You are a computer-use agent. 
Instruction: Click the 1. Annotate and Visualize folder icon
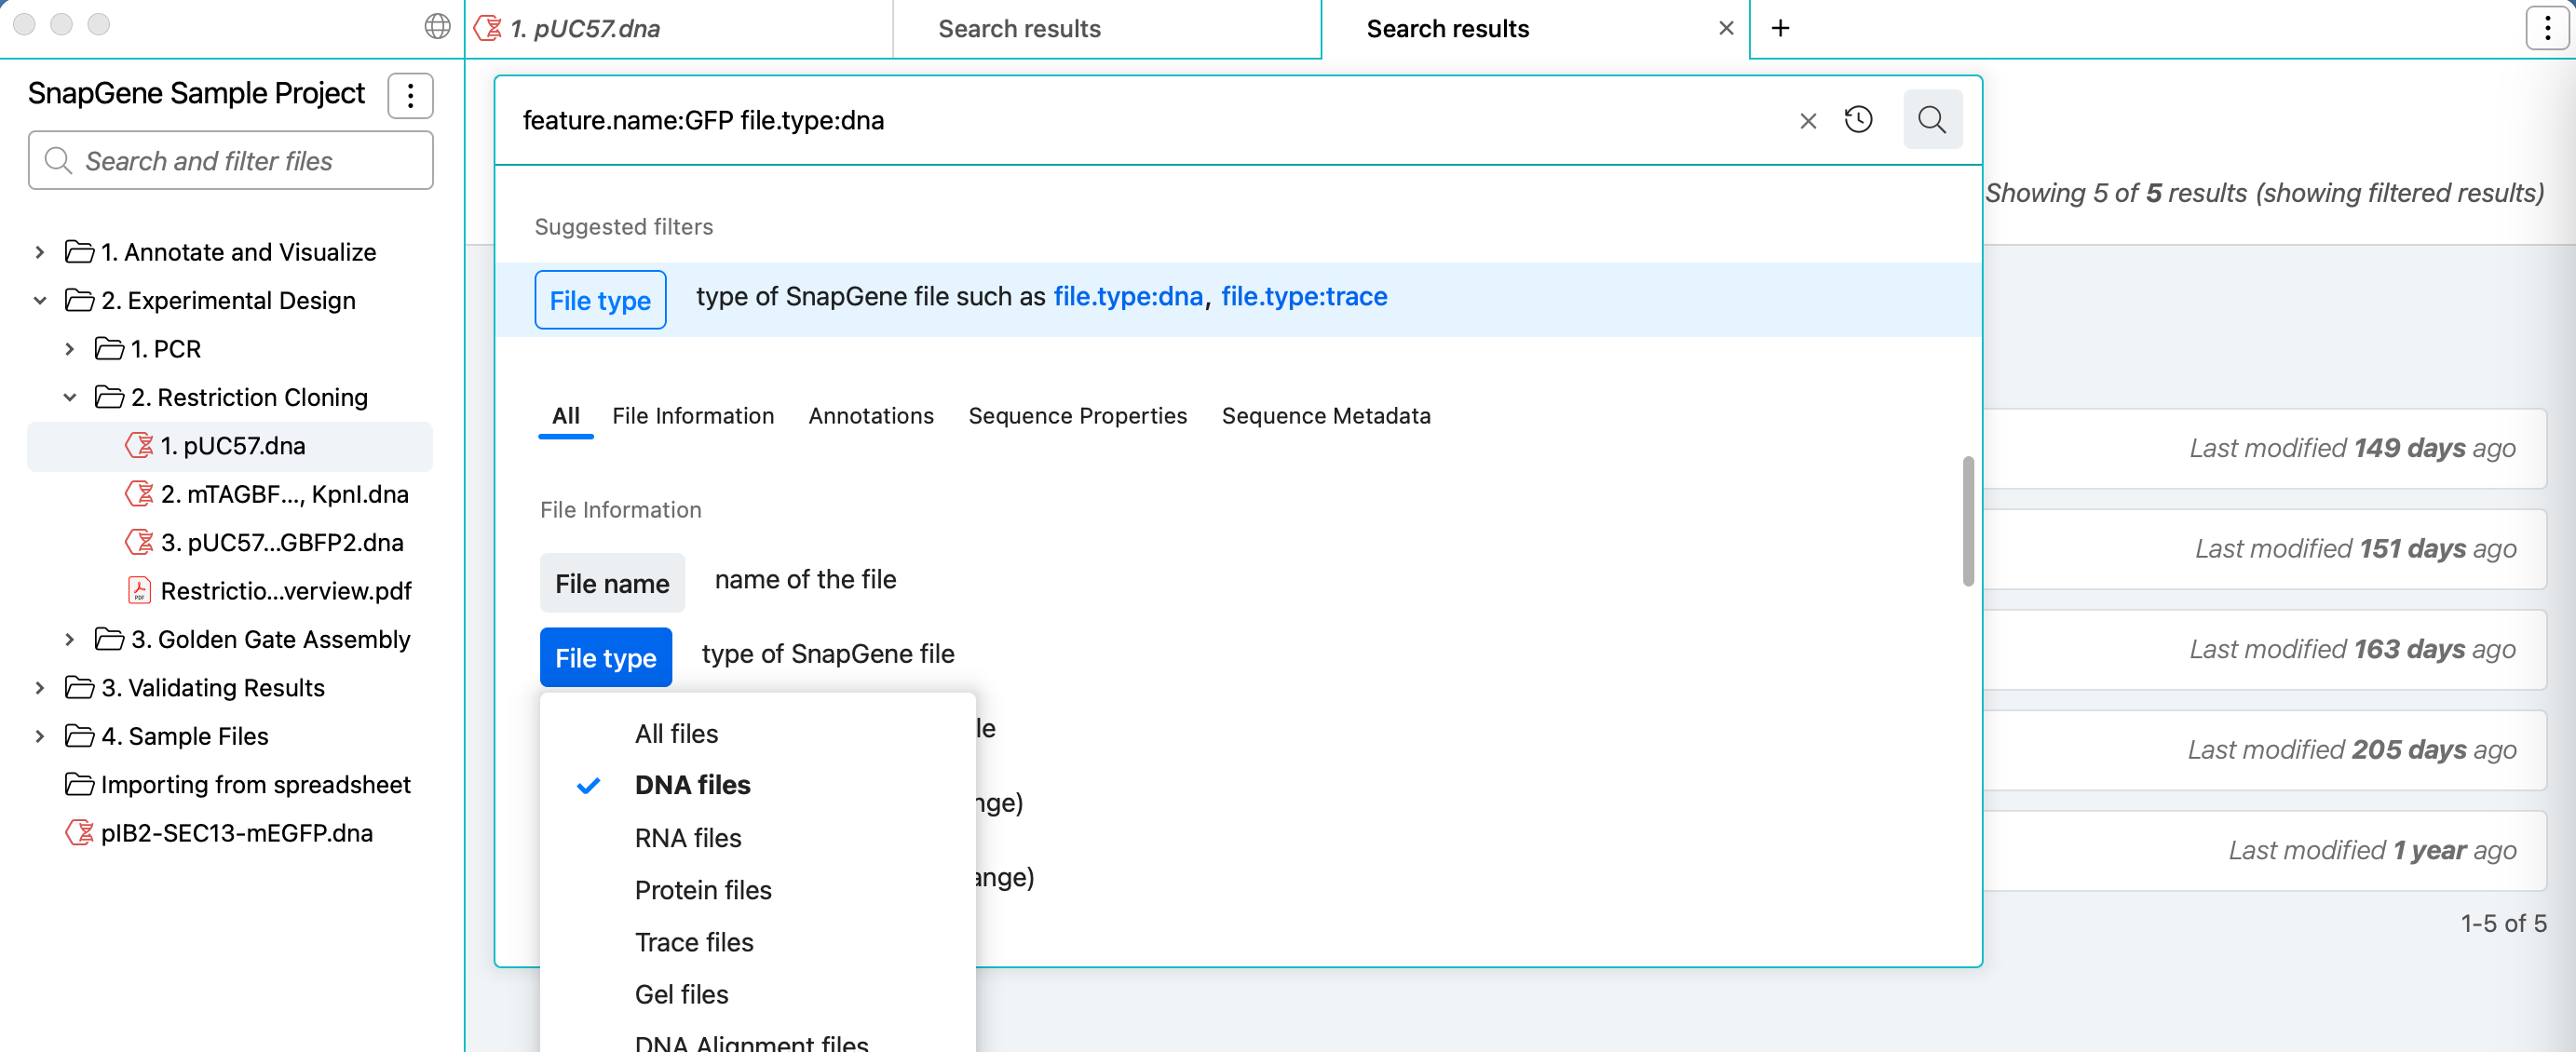[x=79, y=251]
